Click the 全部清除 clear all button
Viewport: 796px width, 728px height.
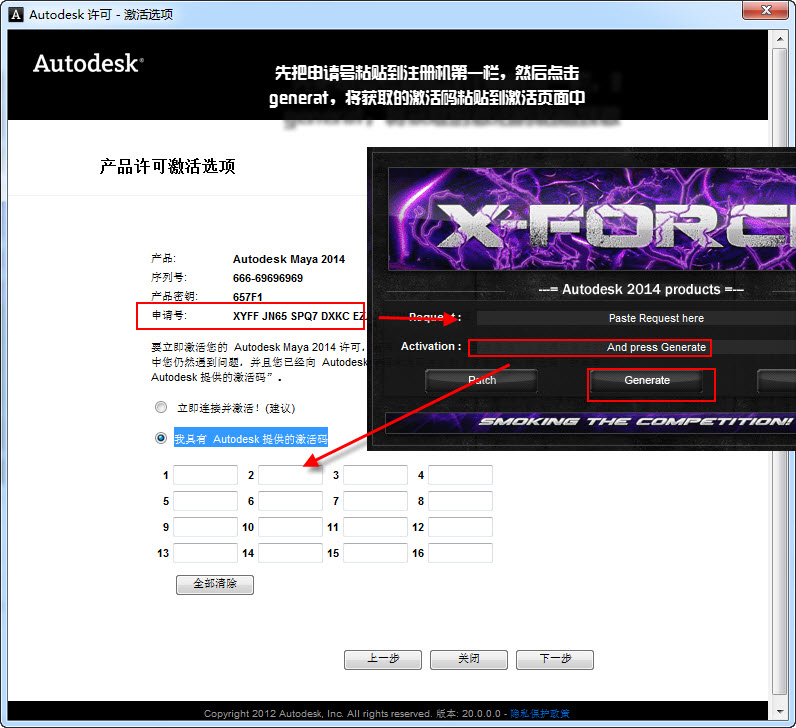coord(215,584)
